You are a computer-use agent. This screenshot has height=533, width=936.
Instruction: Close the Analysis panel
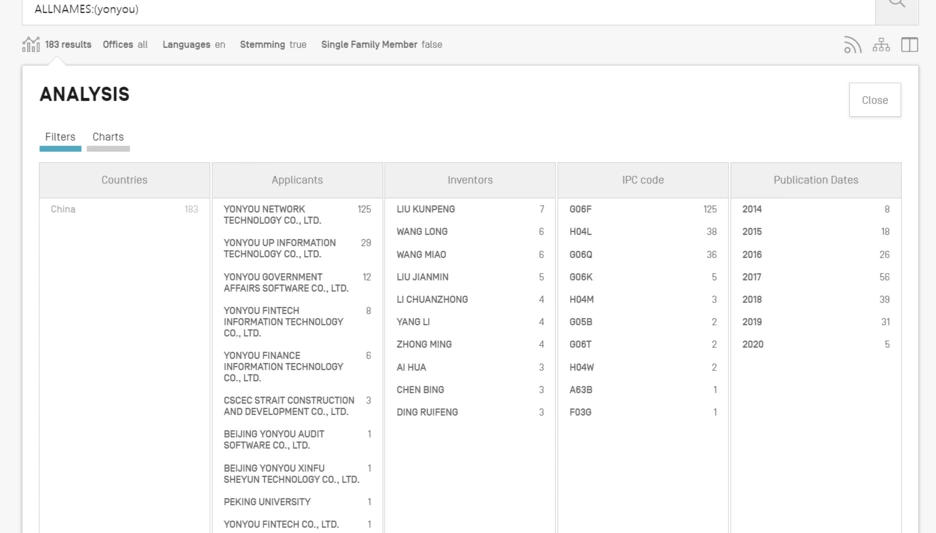[875, 100]
